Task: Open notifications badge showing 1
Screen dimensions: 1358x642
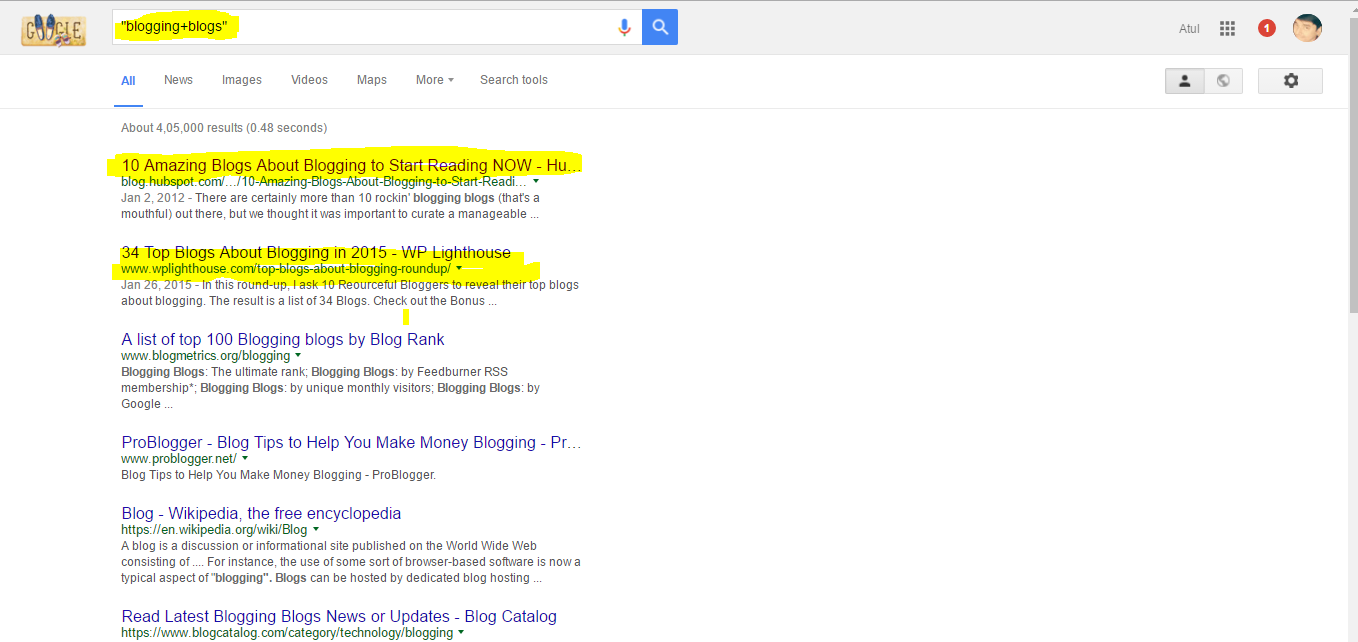Action: click(1267, 28)
